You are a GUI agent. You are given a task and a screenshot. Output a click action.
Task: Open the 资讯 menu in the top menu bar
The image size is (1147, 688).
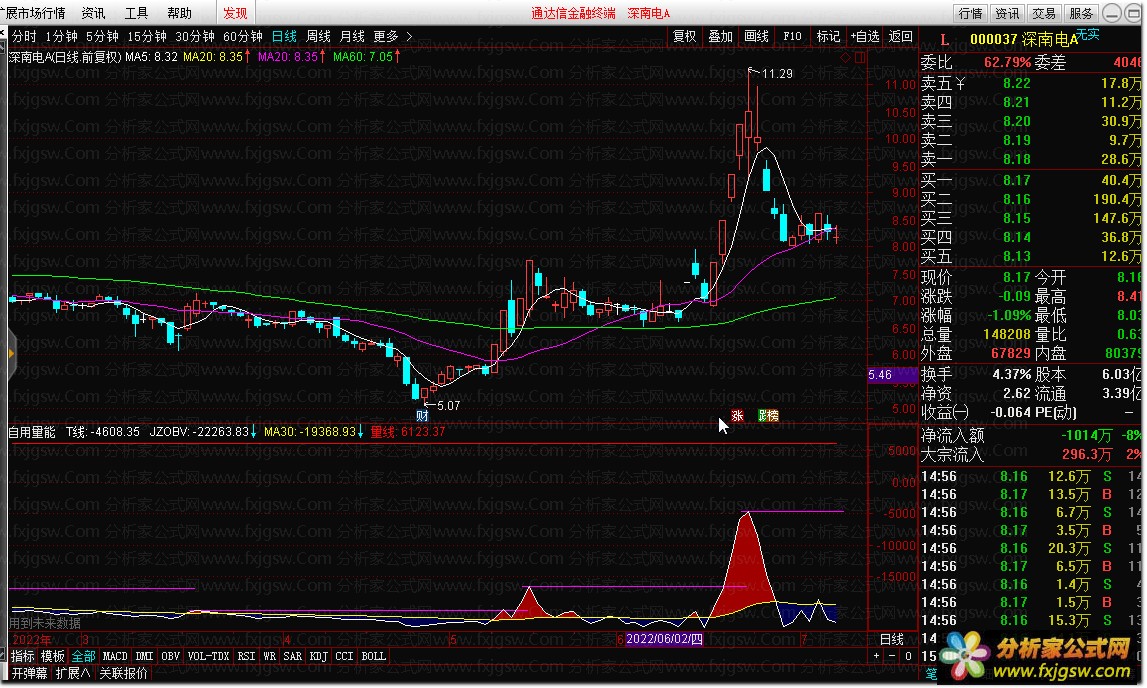(x=93, y=13)
